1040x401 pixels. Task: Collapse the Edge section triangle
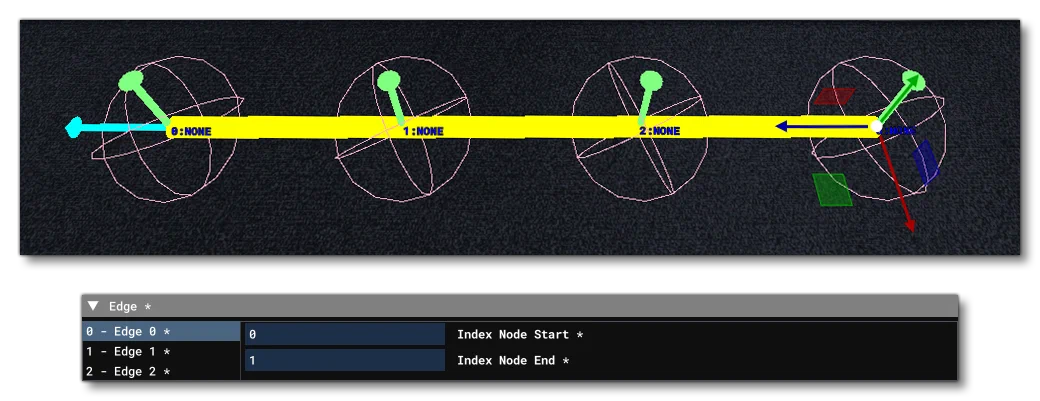(x=94, y=306)
